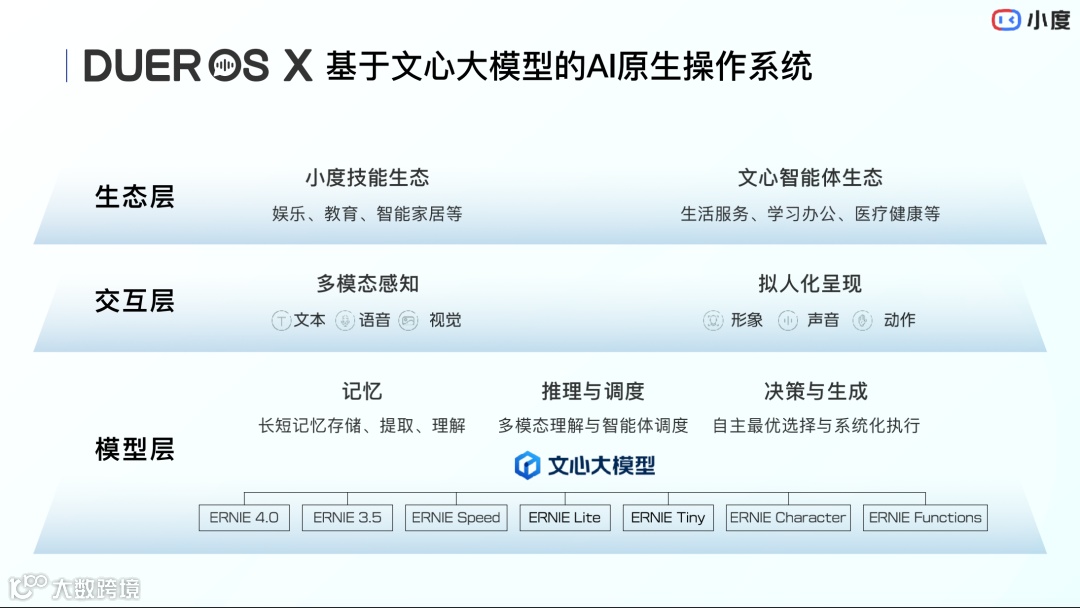Click the 动作 label
This screenshot has height=608, width=1080.
pos(900,320)
